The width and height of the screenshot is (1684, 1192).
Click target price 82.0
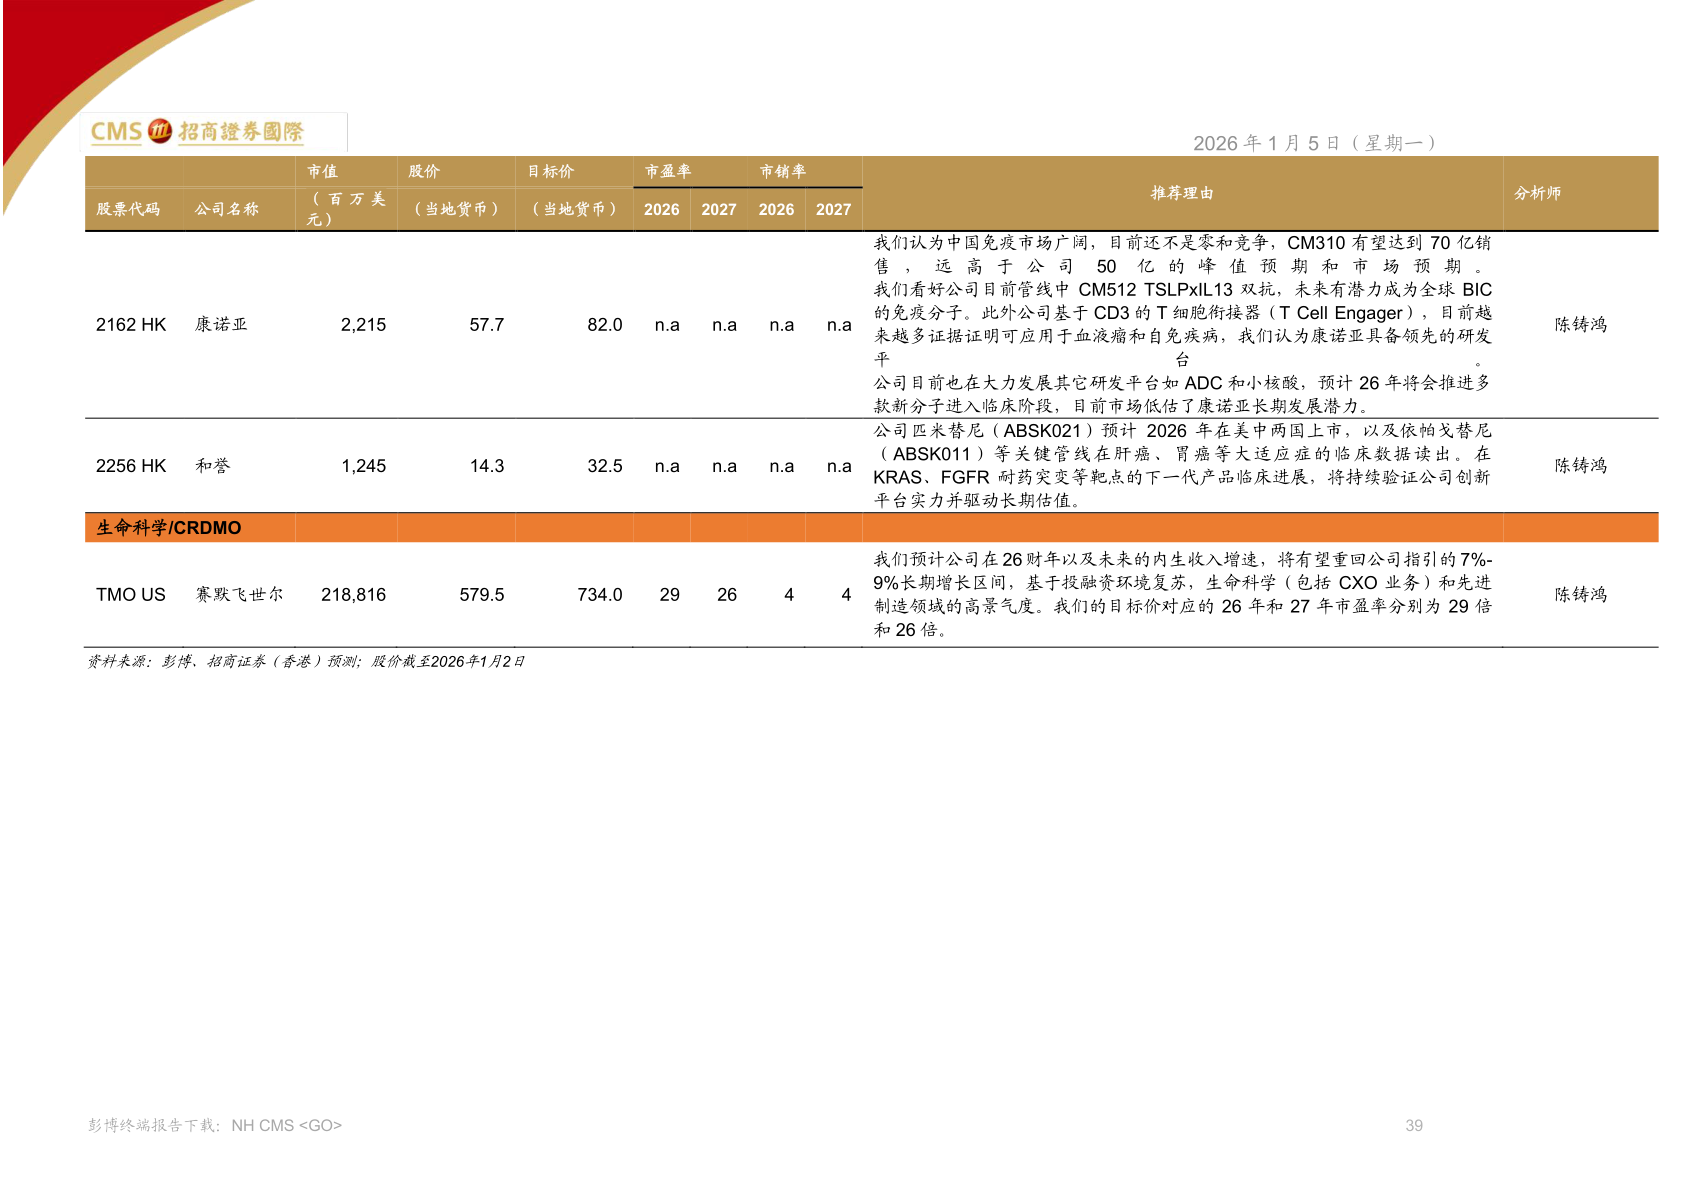pyautogui.click(x=605, y=325)
